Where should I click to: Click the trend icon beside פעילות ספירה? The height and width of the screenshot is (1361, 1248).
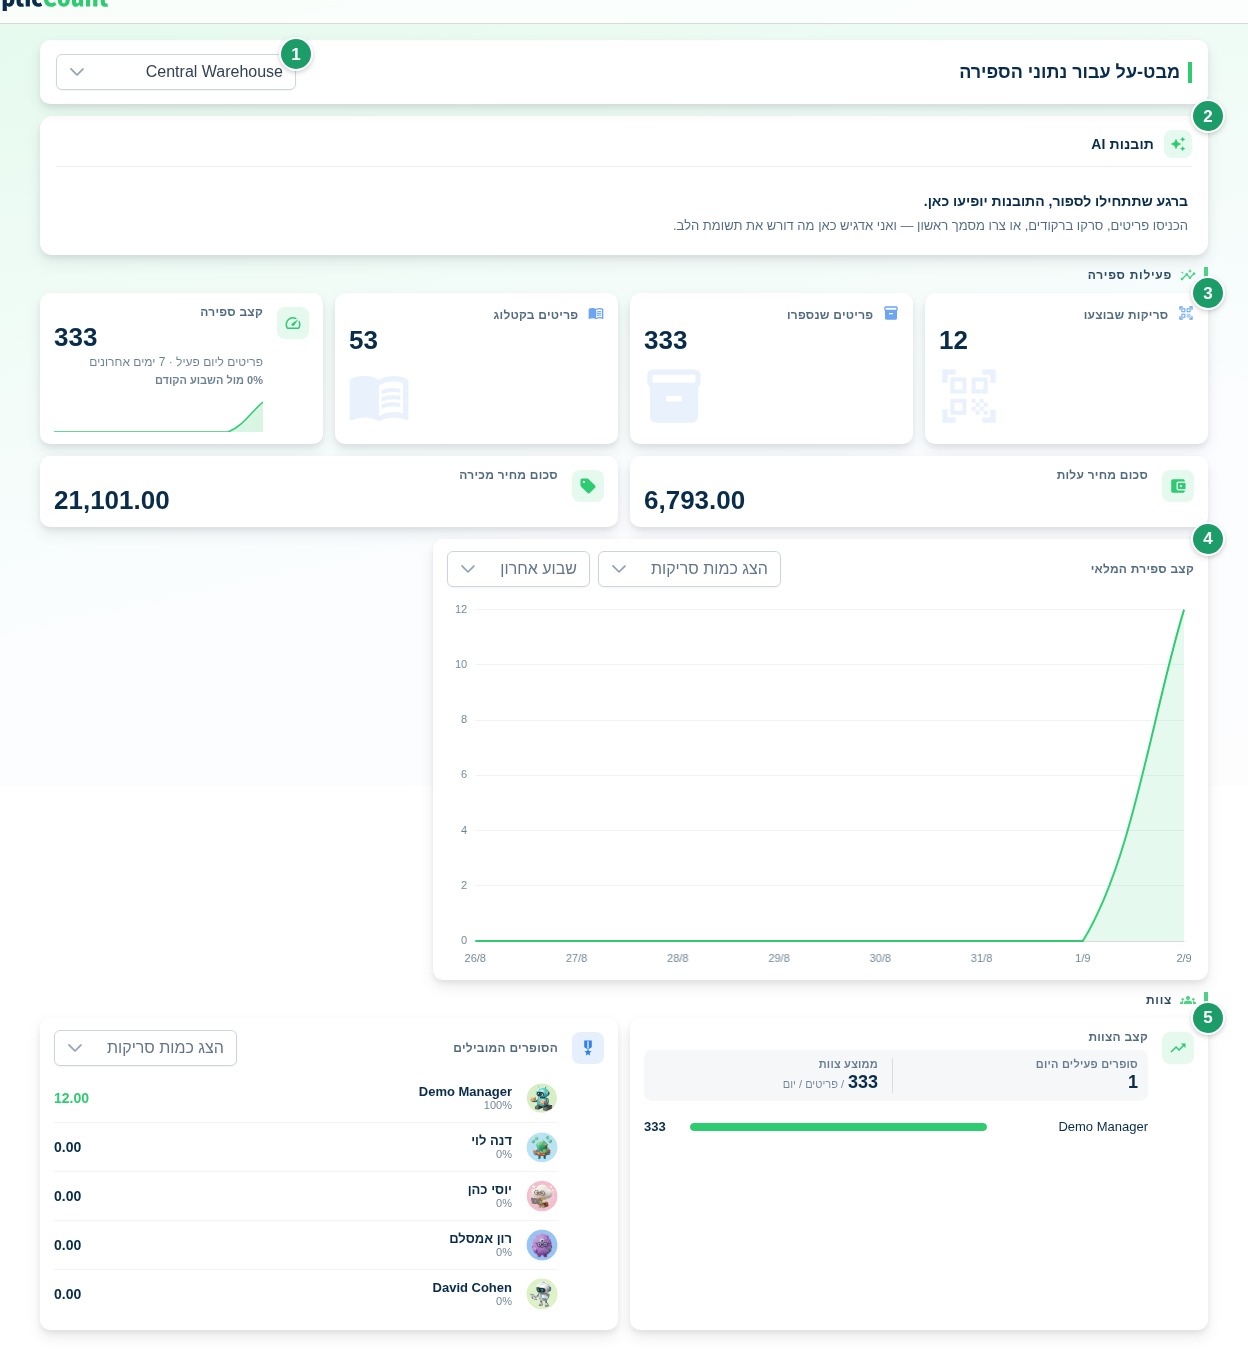1187,275
